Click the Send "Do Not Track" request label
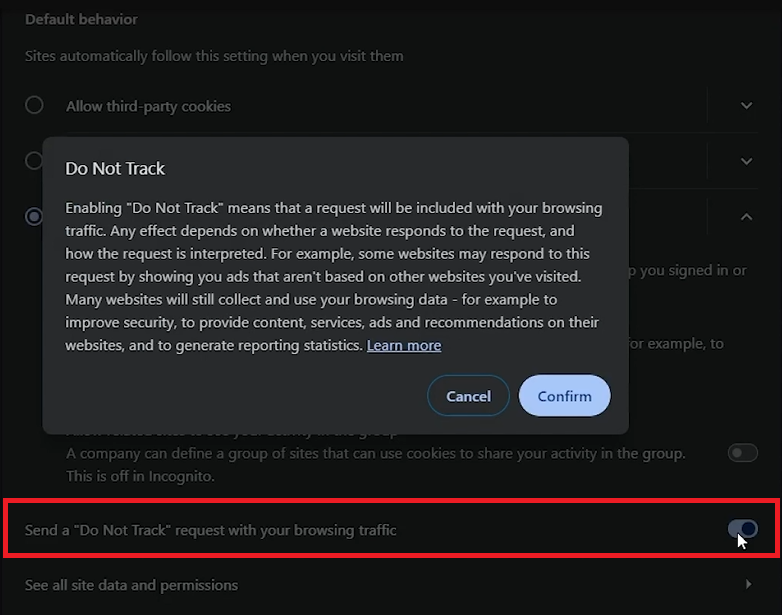The height and width of the screenshot is (615, 782). click(x=211, y=530)
